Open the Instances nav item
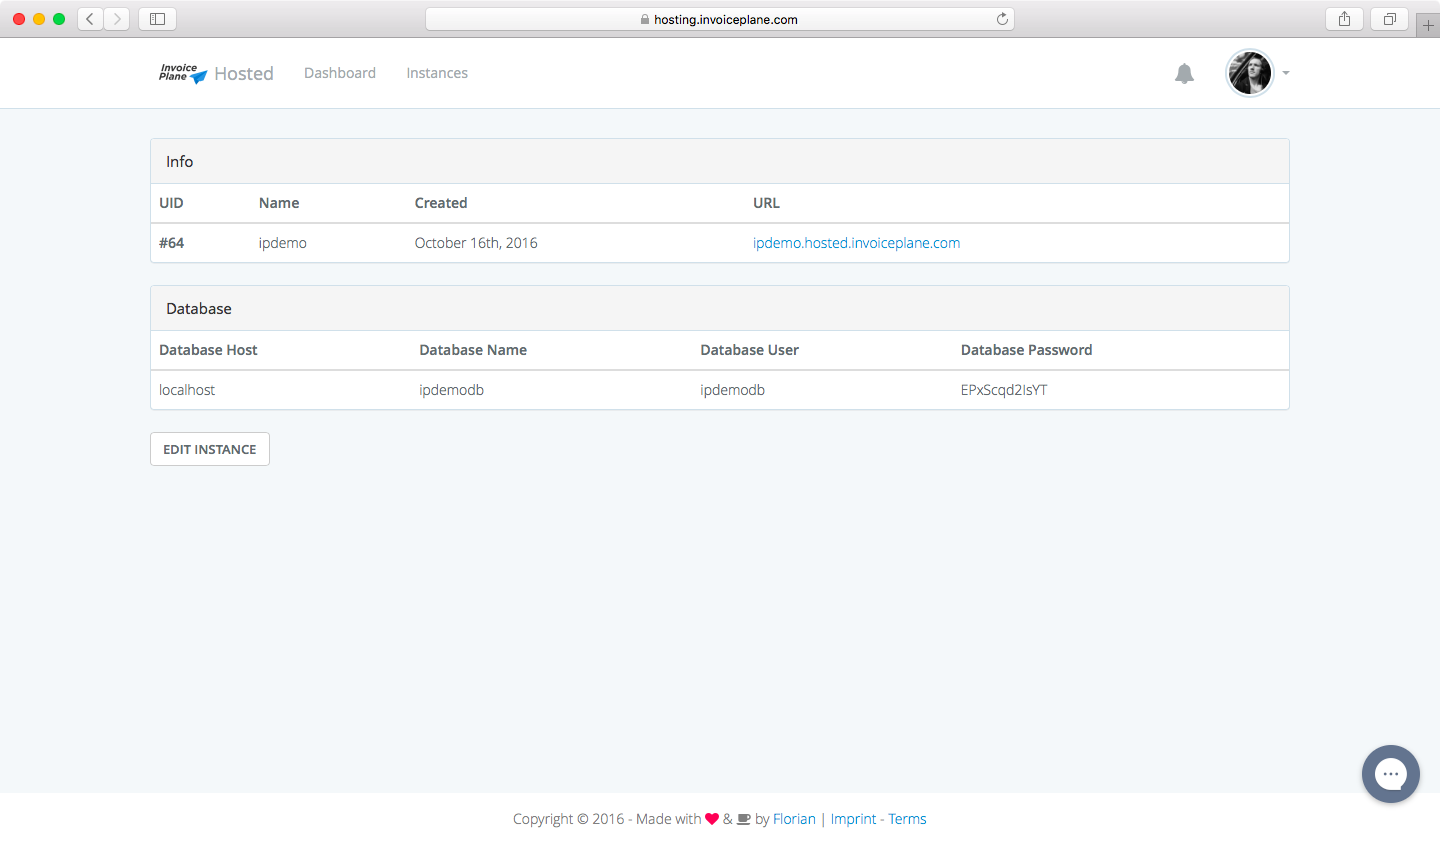Image resolution: width=1440 pixels, height=843 pixels. (x=437, y=73)
